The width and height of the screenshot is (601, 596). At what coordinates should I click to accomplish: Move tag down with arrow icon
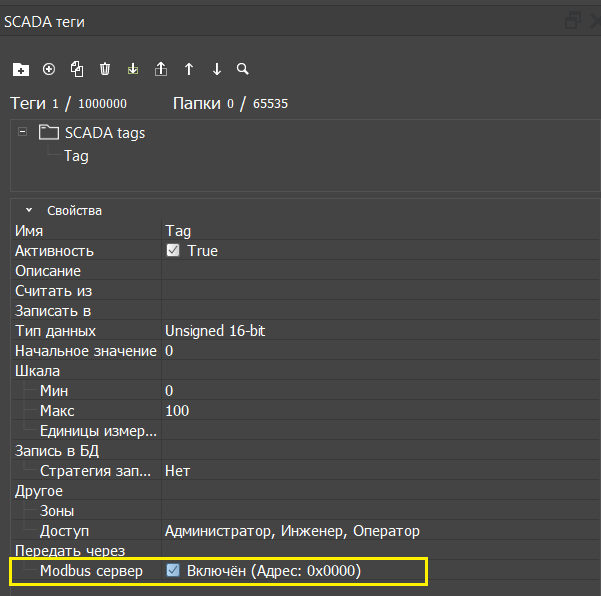pyautogui.click(x=217, y=69)
